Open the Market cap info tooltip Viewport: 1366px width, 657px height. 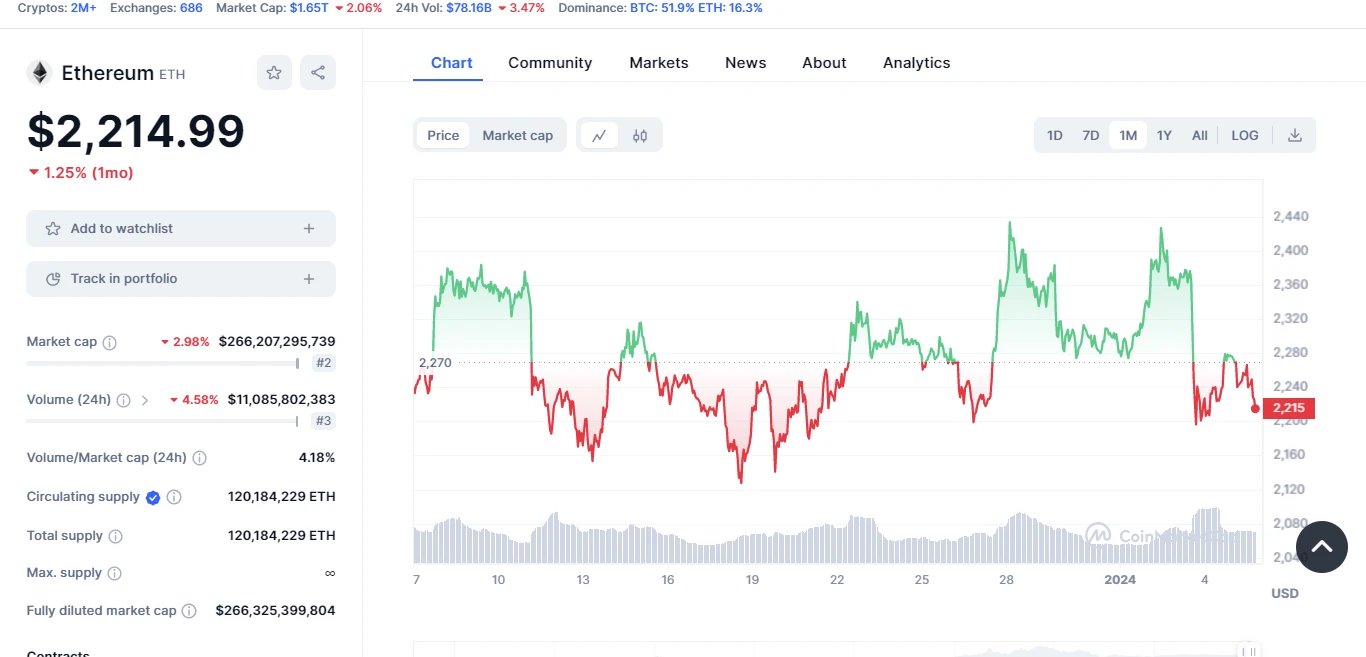[x=110, y=342]
